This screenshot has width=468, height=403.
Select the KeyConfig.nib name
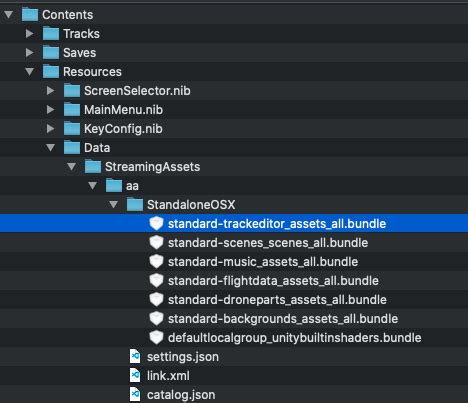(123, 129)
